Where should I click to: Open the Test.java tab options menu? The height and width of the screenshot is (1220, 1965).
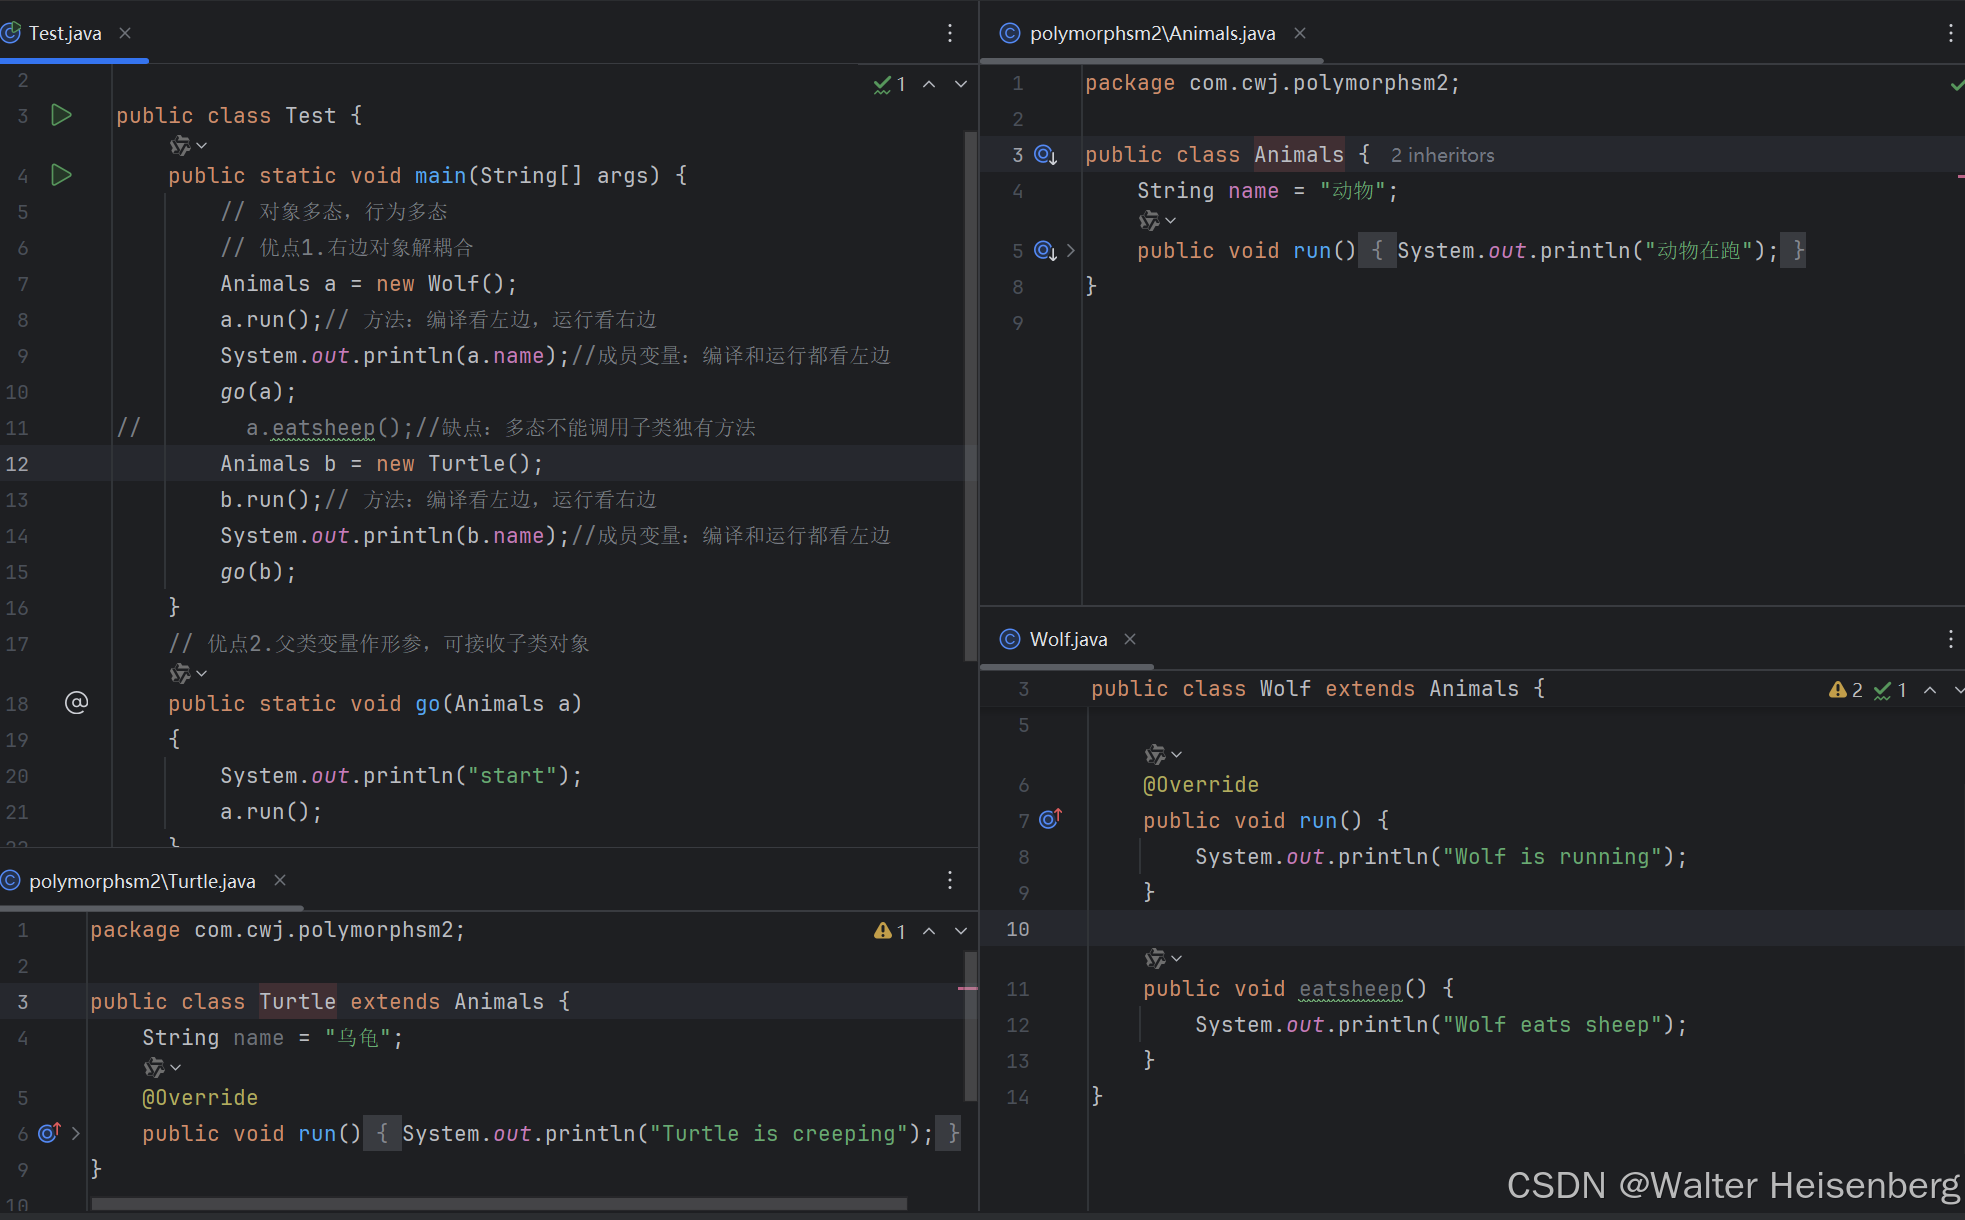tap(950, 33)
